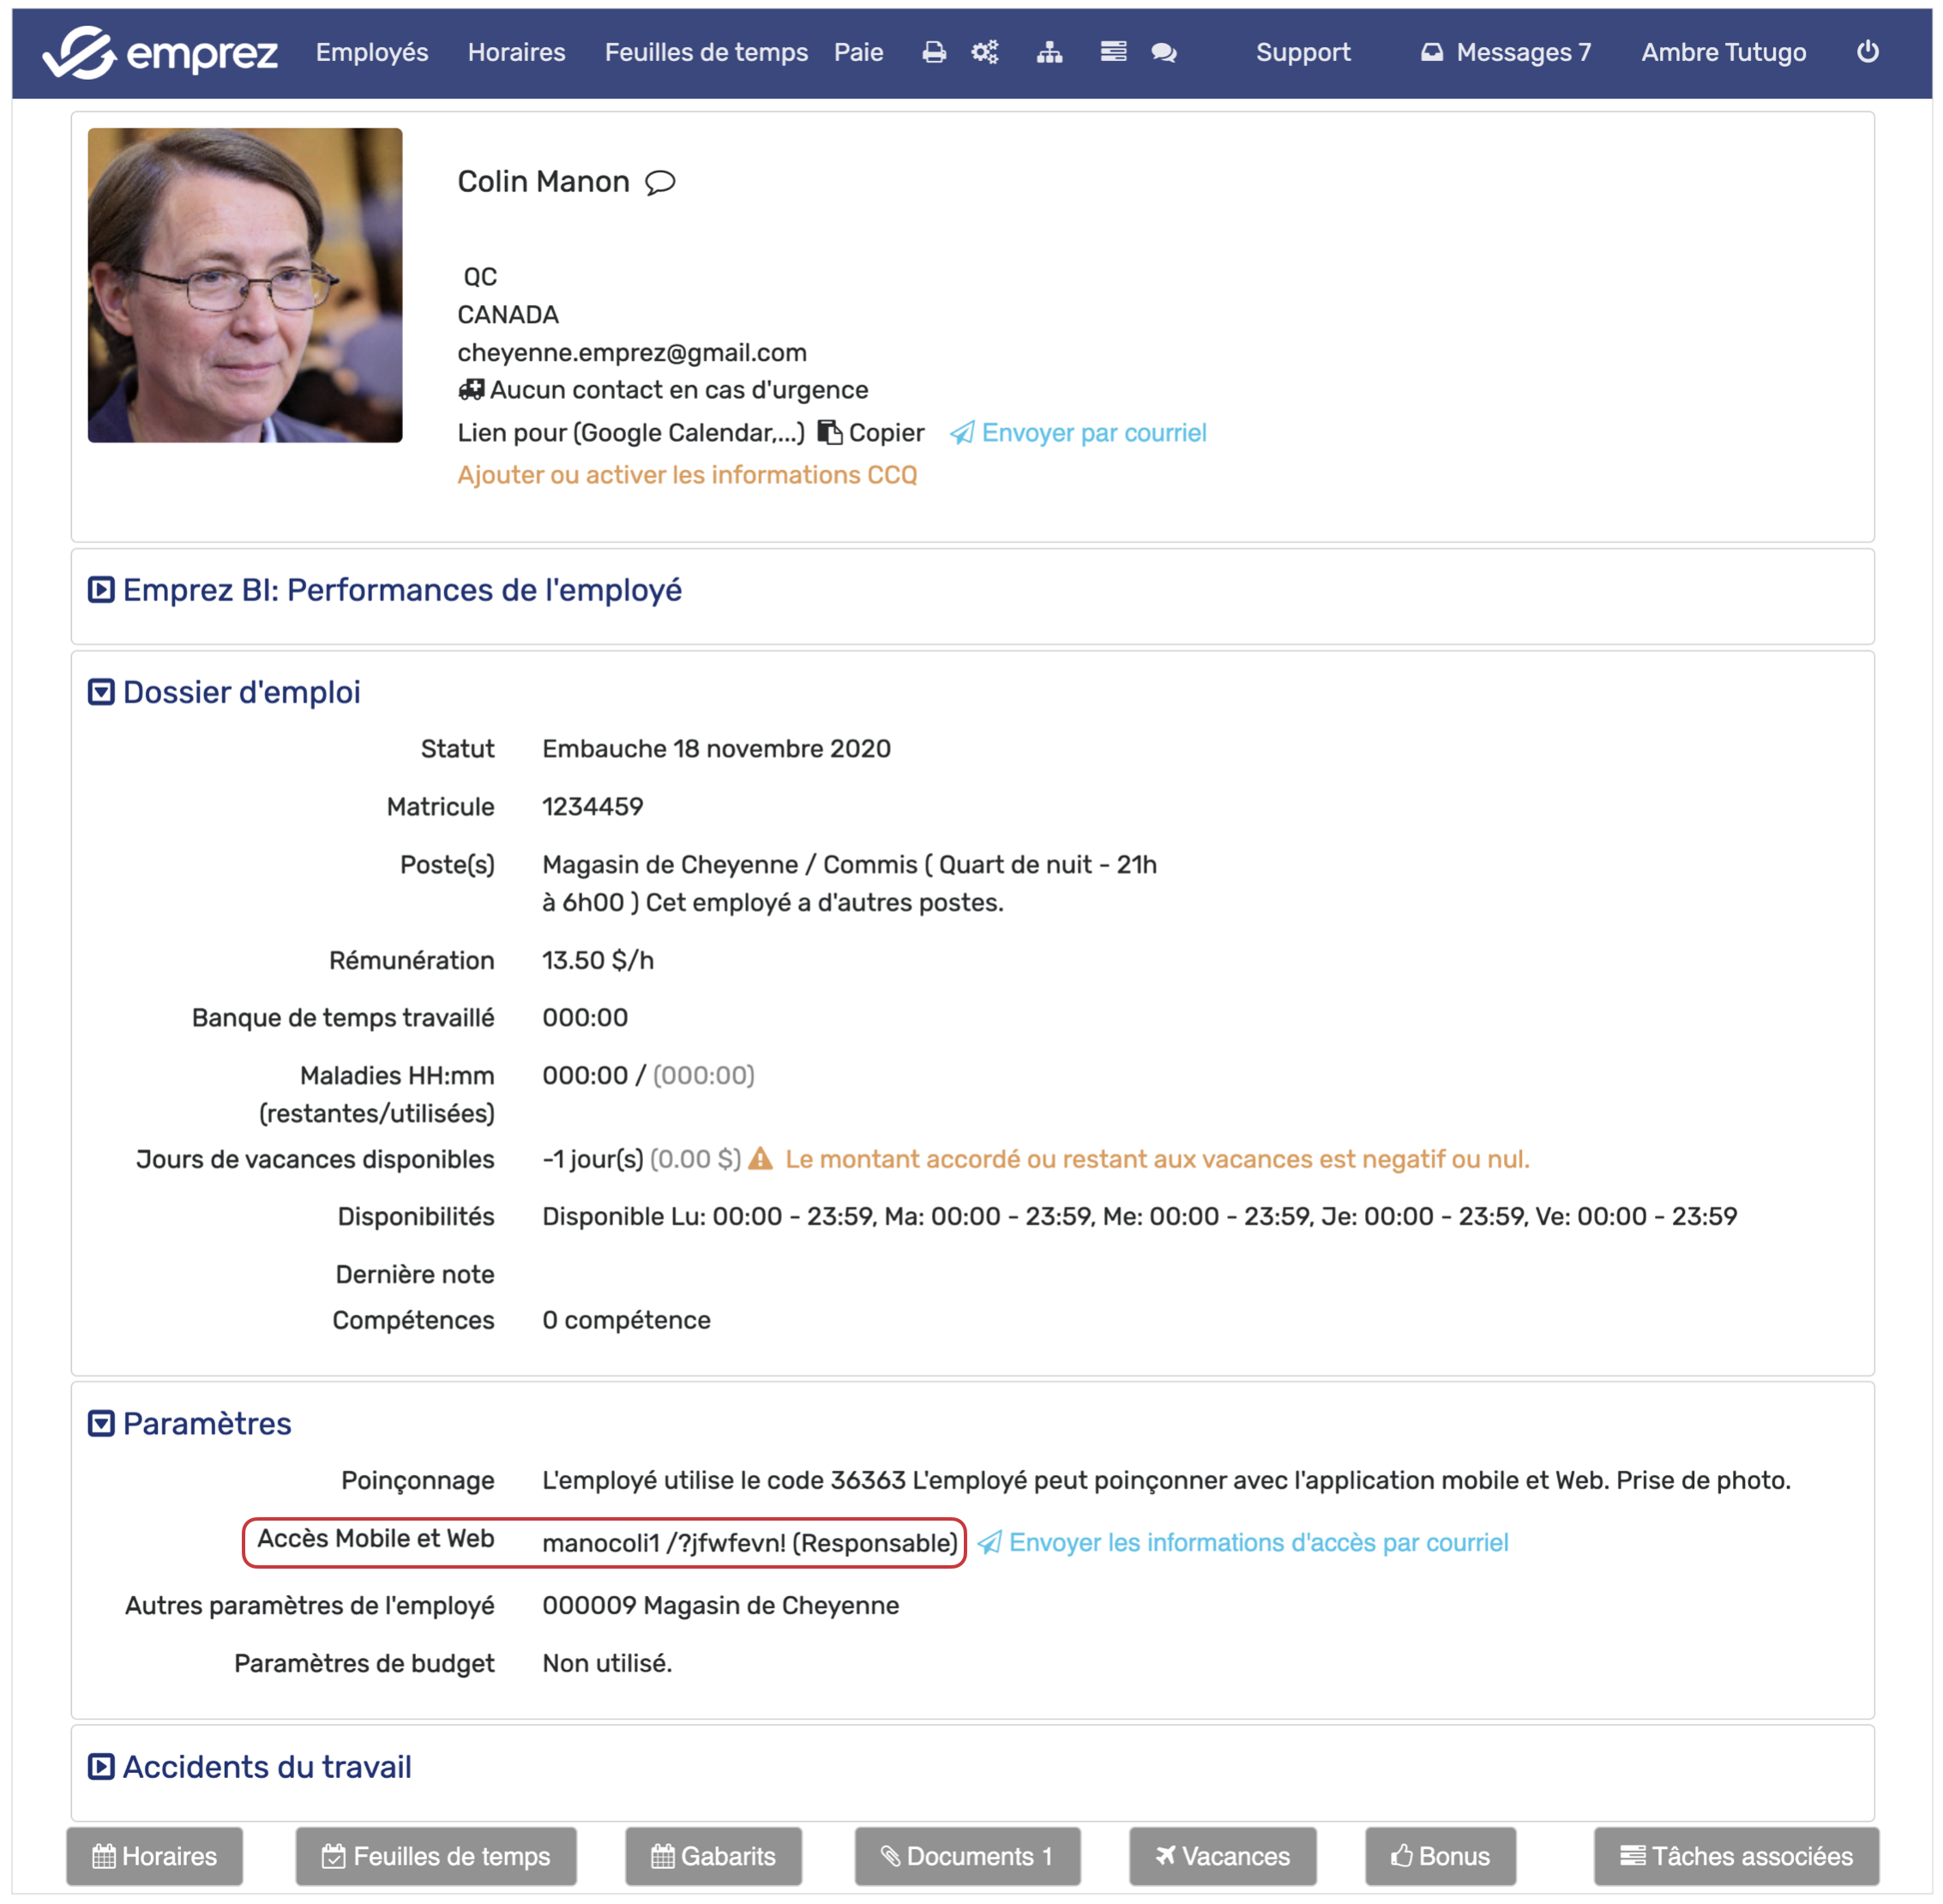The image size is (1943, 1904).
Task: Open the list/tasks icon in navbar
Action: point(1113,52)
